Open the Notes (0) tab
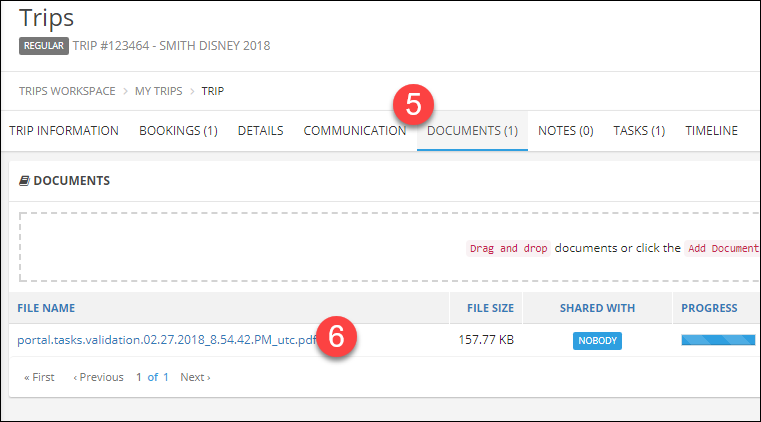This screenshot has height=422, width=761. point(565,131)
